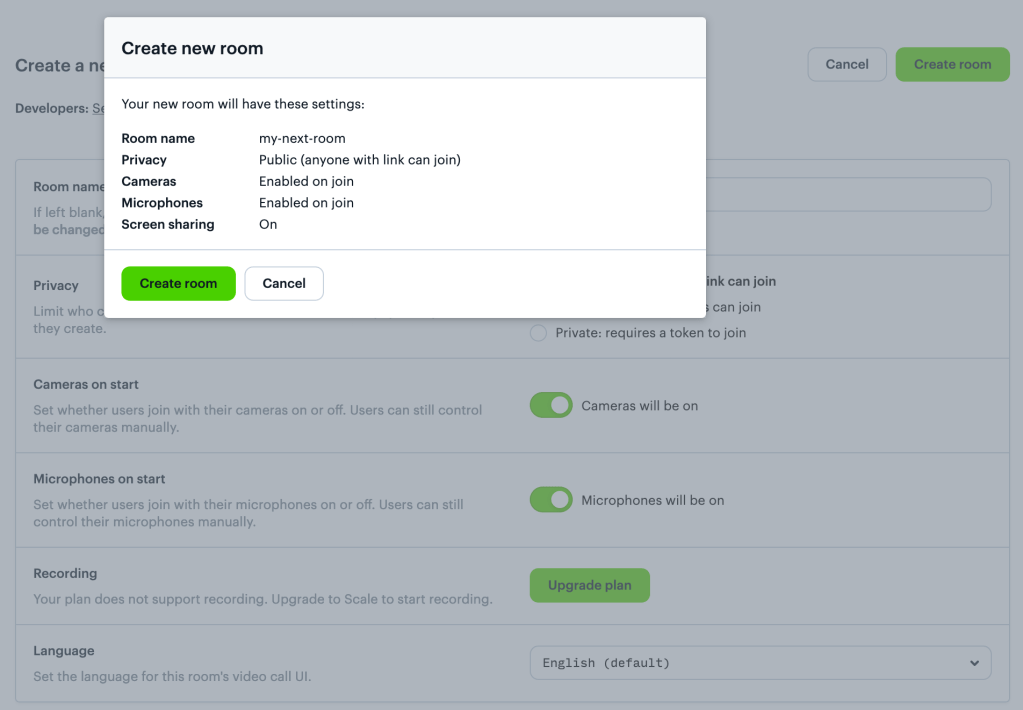Click the my-next-room name in dialog summary
1023x710 pixels.
tap(302, 139)
